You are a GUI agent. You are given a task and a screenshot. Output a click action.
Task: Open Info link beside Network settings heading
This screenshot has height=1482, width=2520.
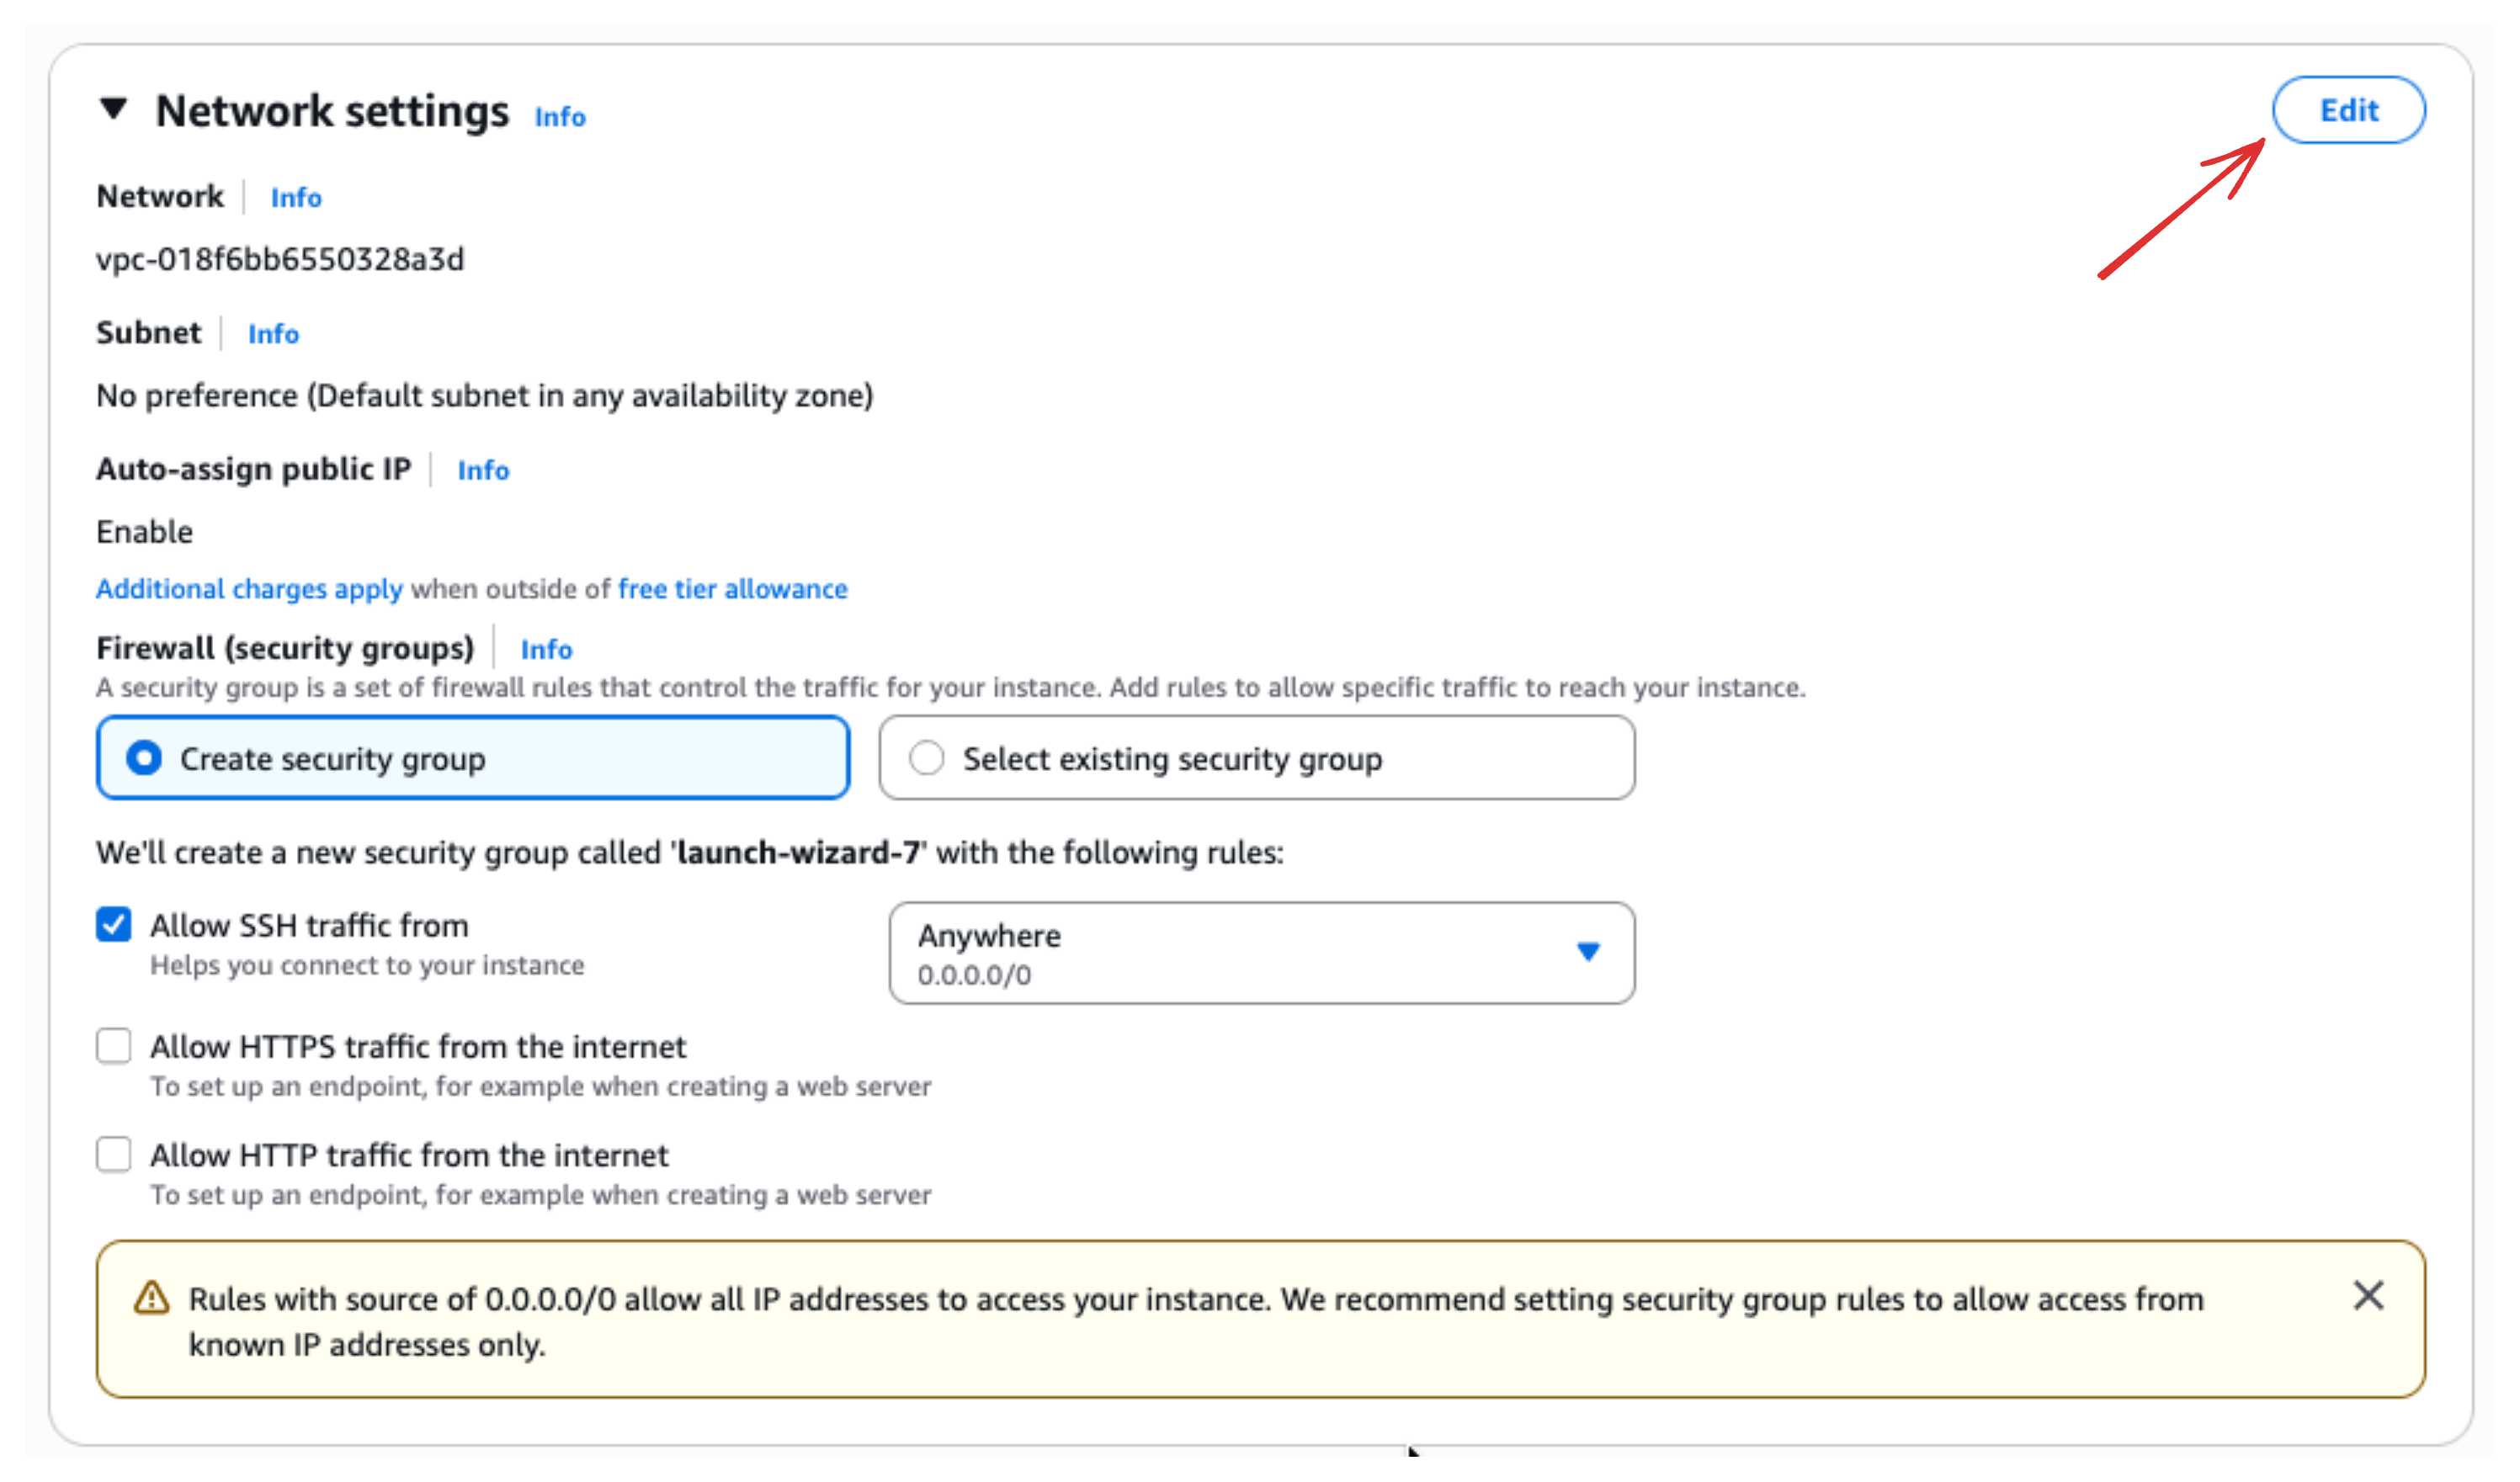click(x=560, y=117)
